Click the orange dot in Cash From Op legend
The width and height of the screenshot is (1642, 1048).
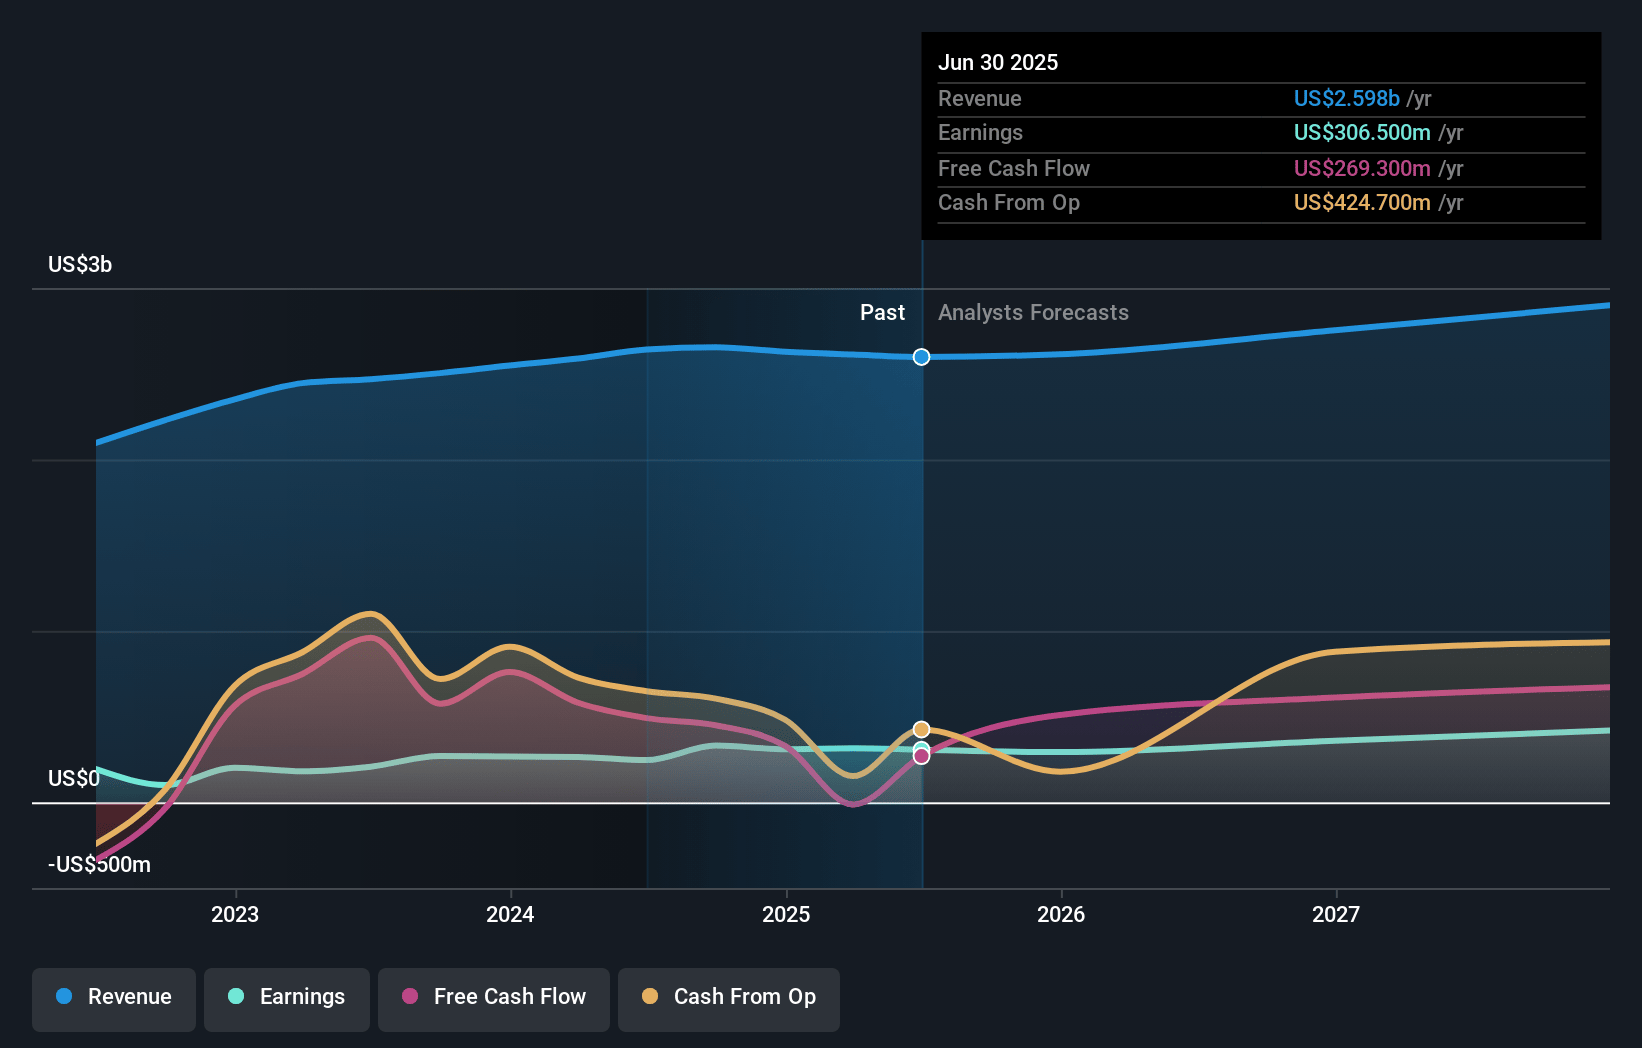pyautogui.click(x=650, y=996)
